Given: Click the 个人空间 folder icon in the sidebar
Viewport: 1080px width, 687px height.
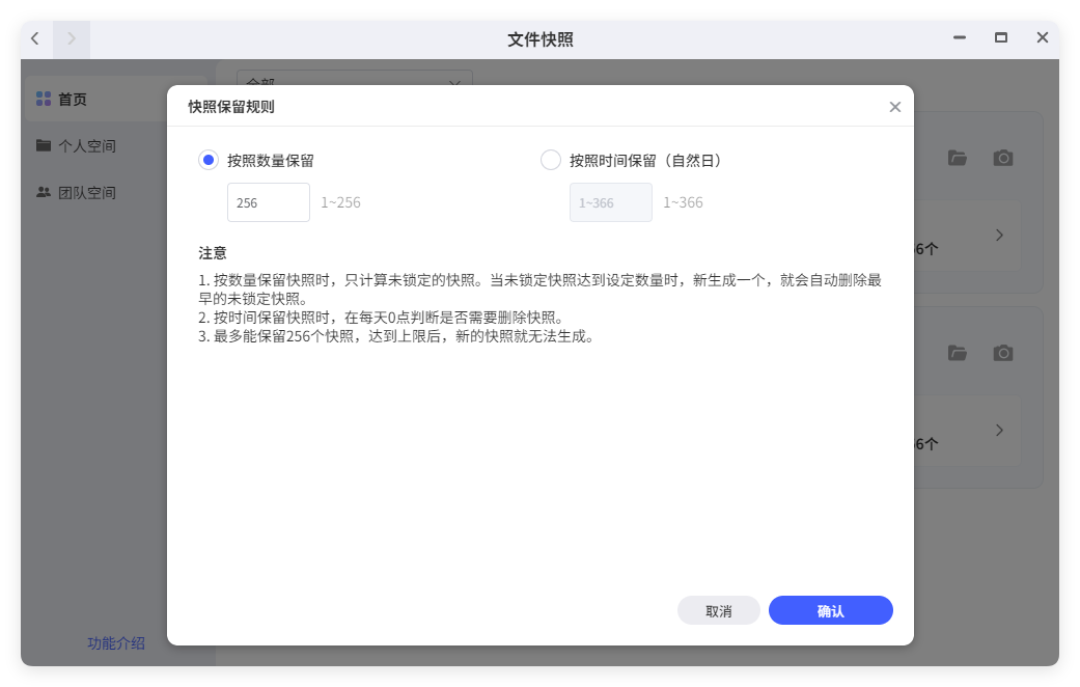Looking at the screenshot, I should click(43, 145).
